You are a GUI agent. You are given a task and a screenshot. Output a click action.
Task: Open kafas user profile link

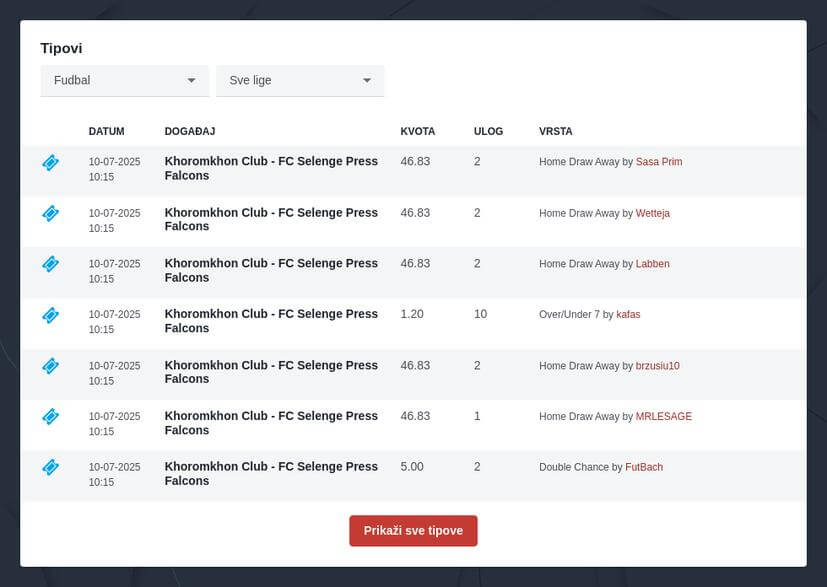pyautogui.click(x=628, y=314)
